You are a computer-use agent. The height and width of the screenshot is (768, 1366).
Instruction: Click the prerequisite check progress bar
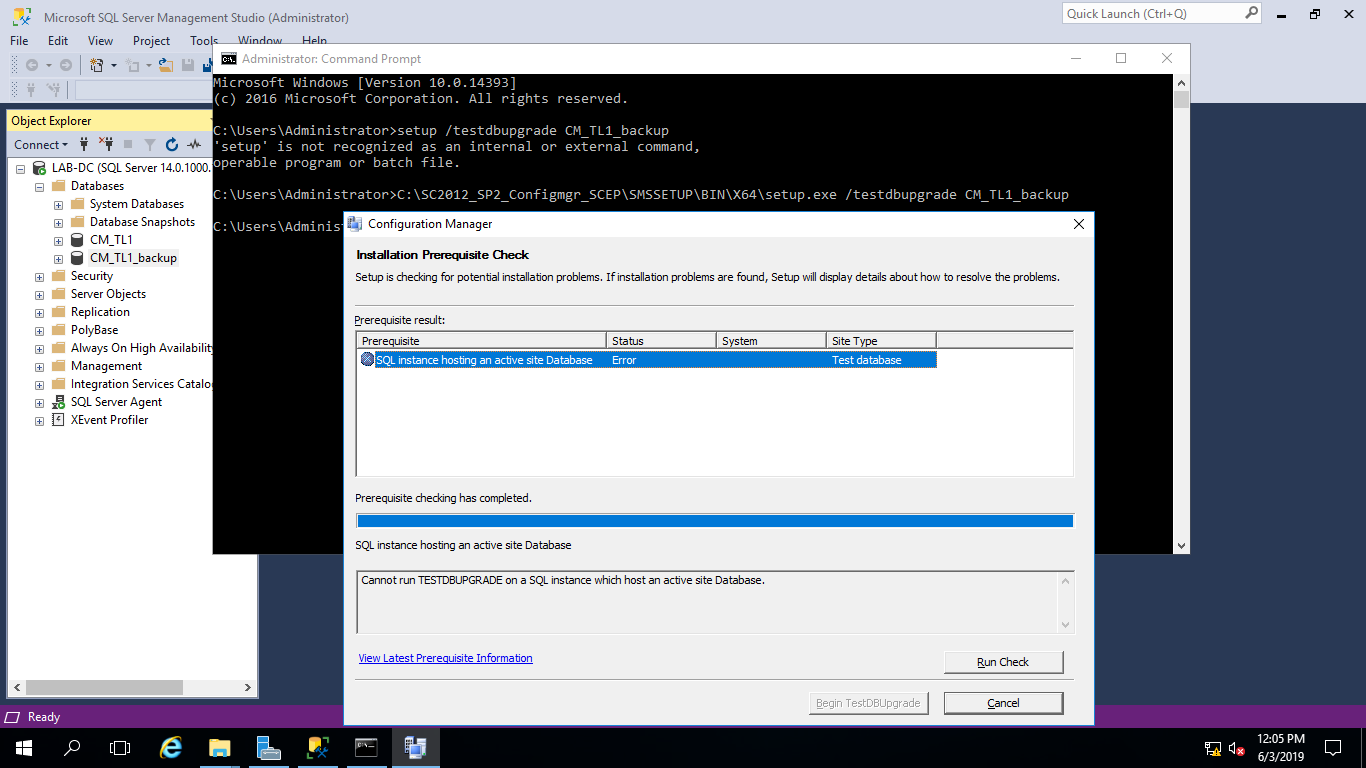[x=715, y=521]
